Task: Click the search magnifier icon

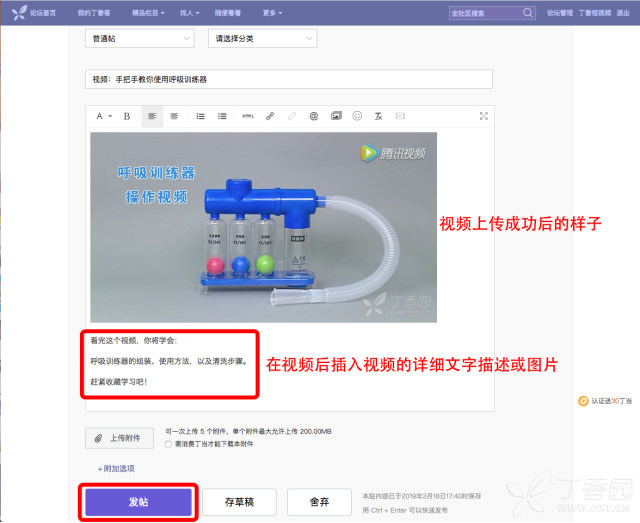Action: [528, 13]
